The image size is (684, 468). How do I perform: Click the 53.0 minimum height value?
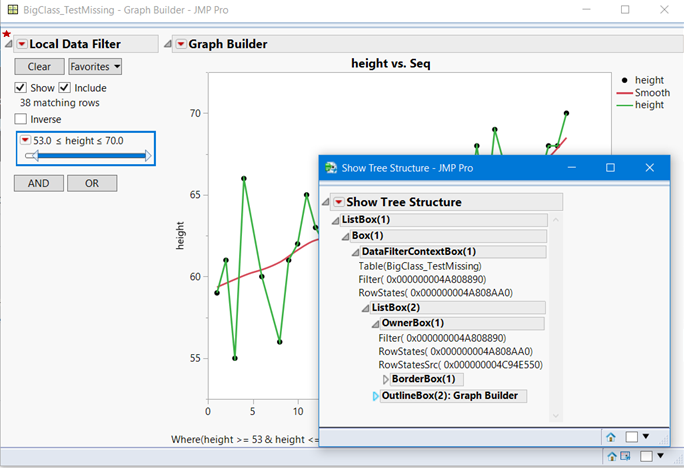click(x=42, y=140)
